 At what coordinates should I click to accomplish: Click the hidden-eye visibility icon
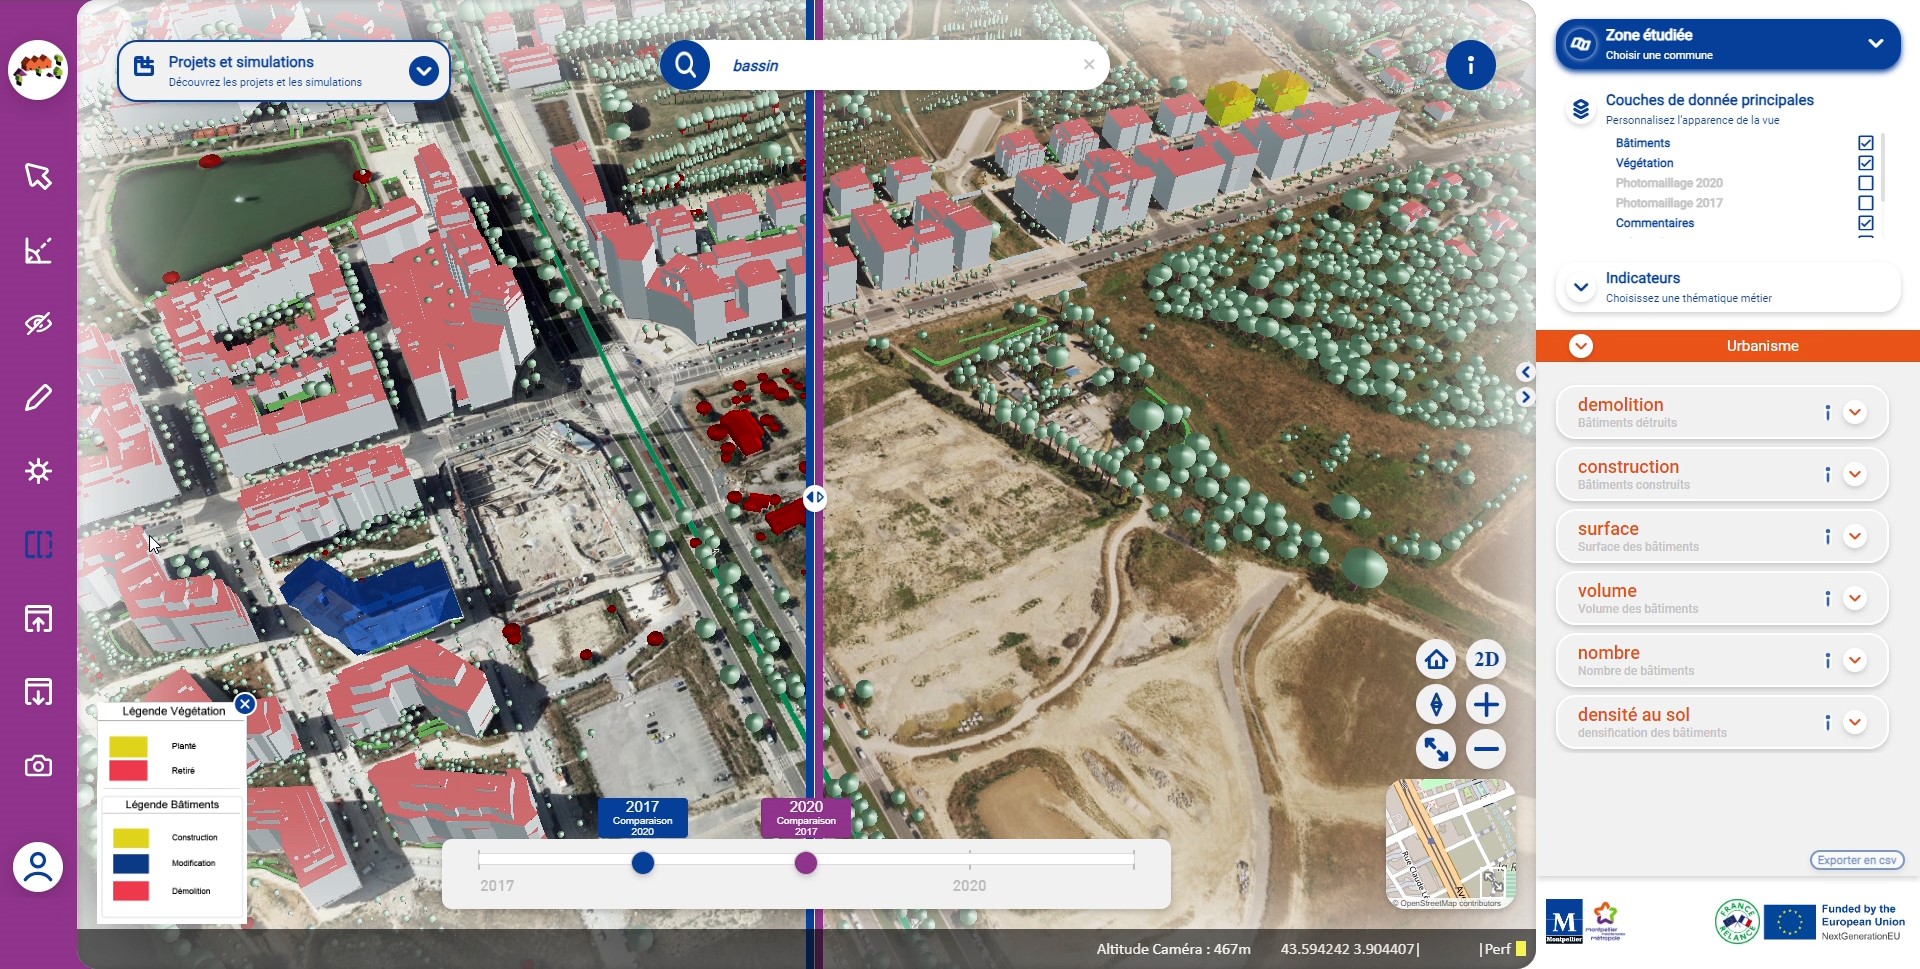(38, 324)
